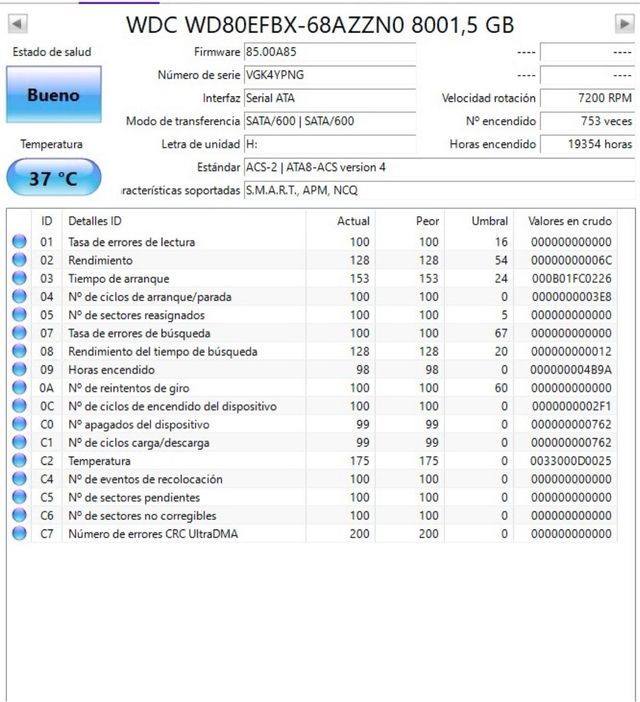Click raw value 0000000002F1
The image size is (640, 702).
pyautogui.click(x=572, y=406)
